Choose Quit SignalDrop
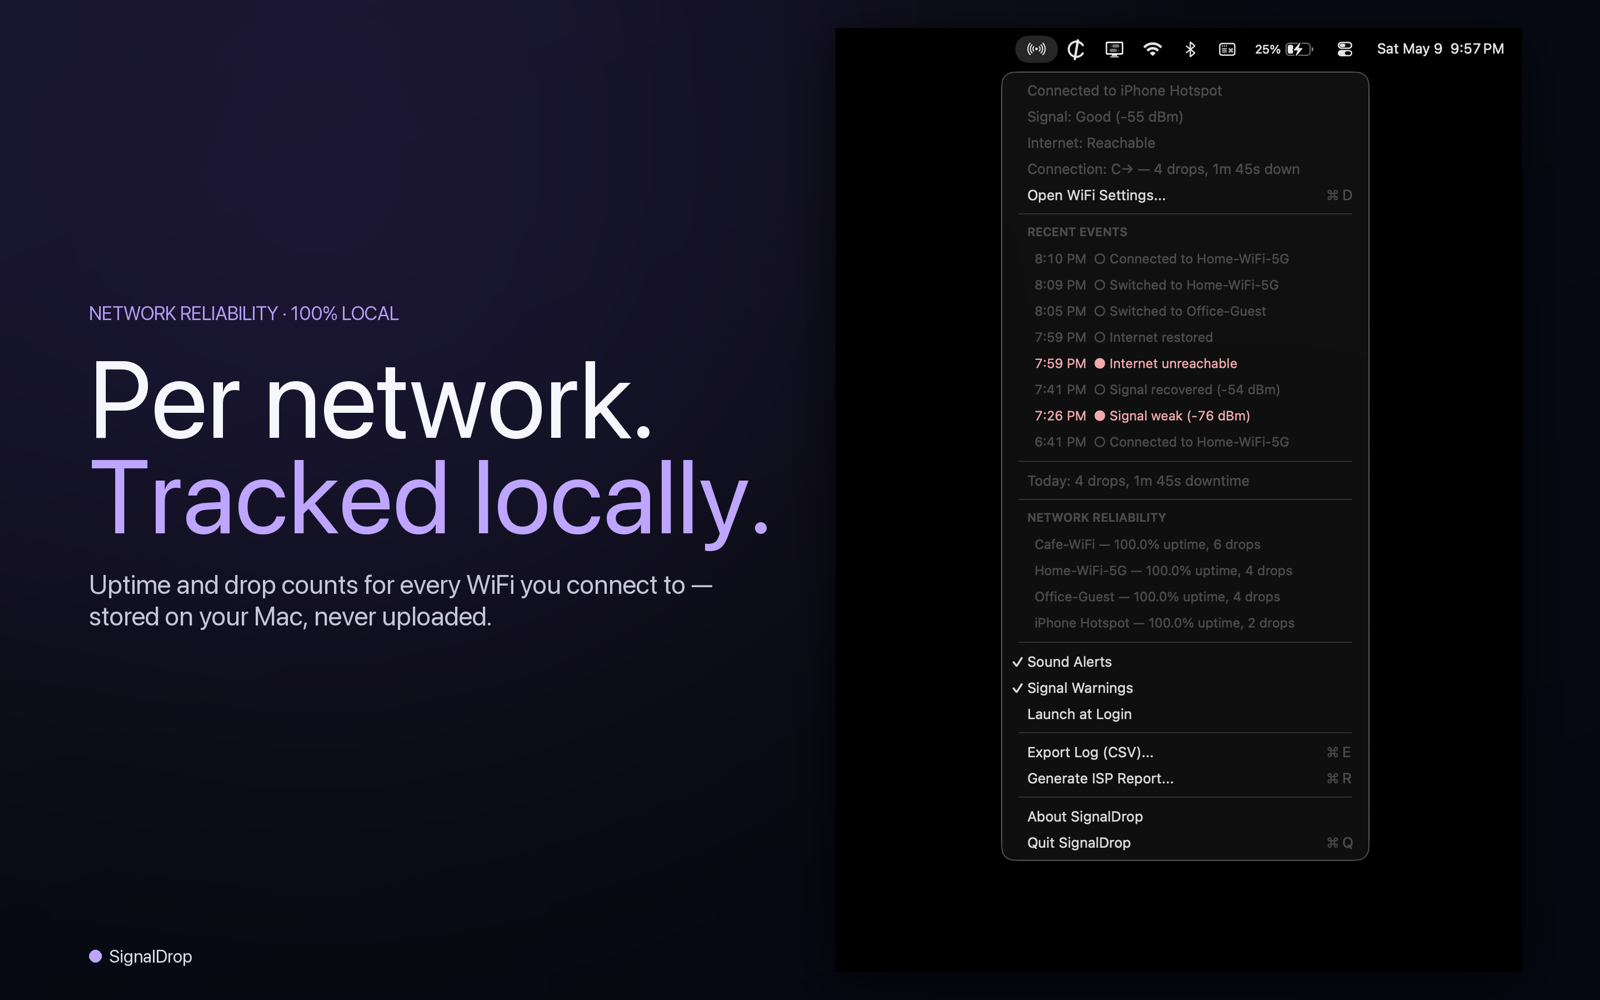 coord(1185,842)
